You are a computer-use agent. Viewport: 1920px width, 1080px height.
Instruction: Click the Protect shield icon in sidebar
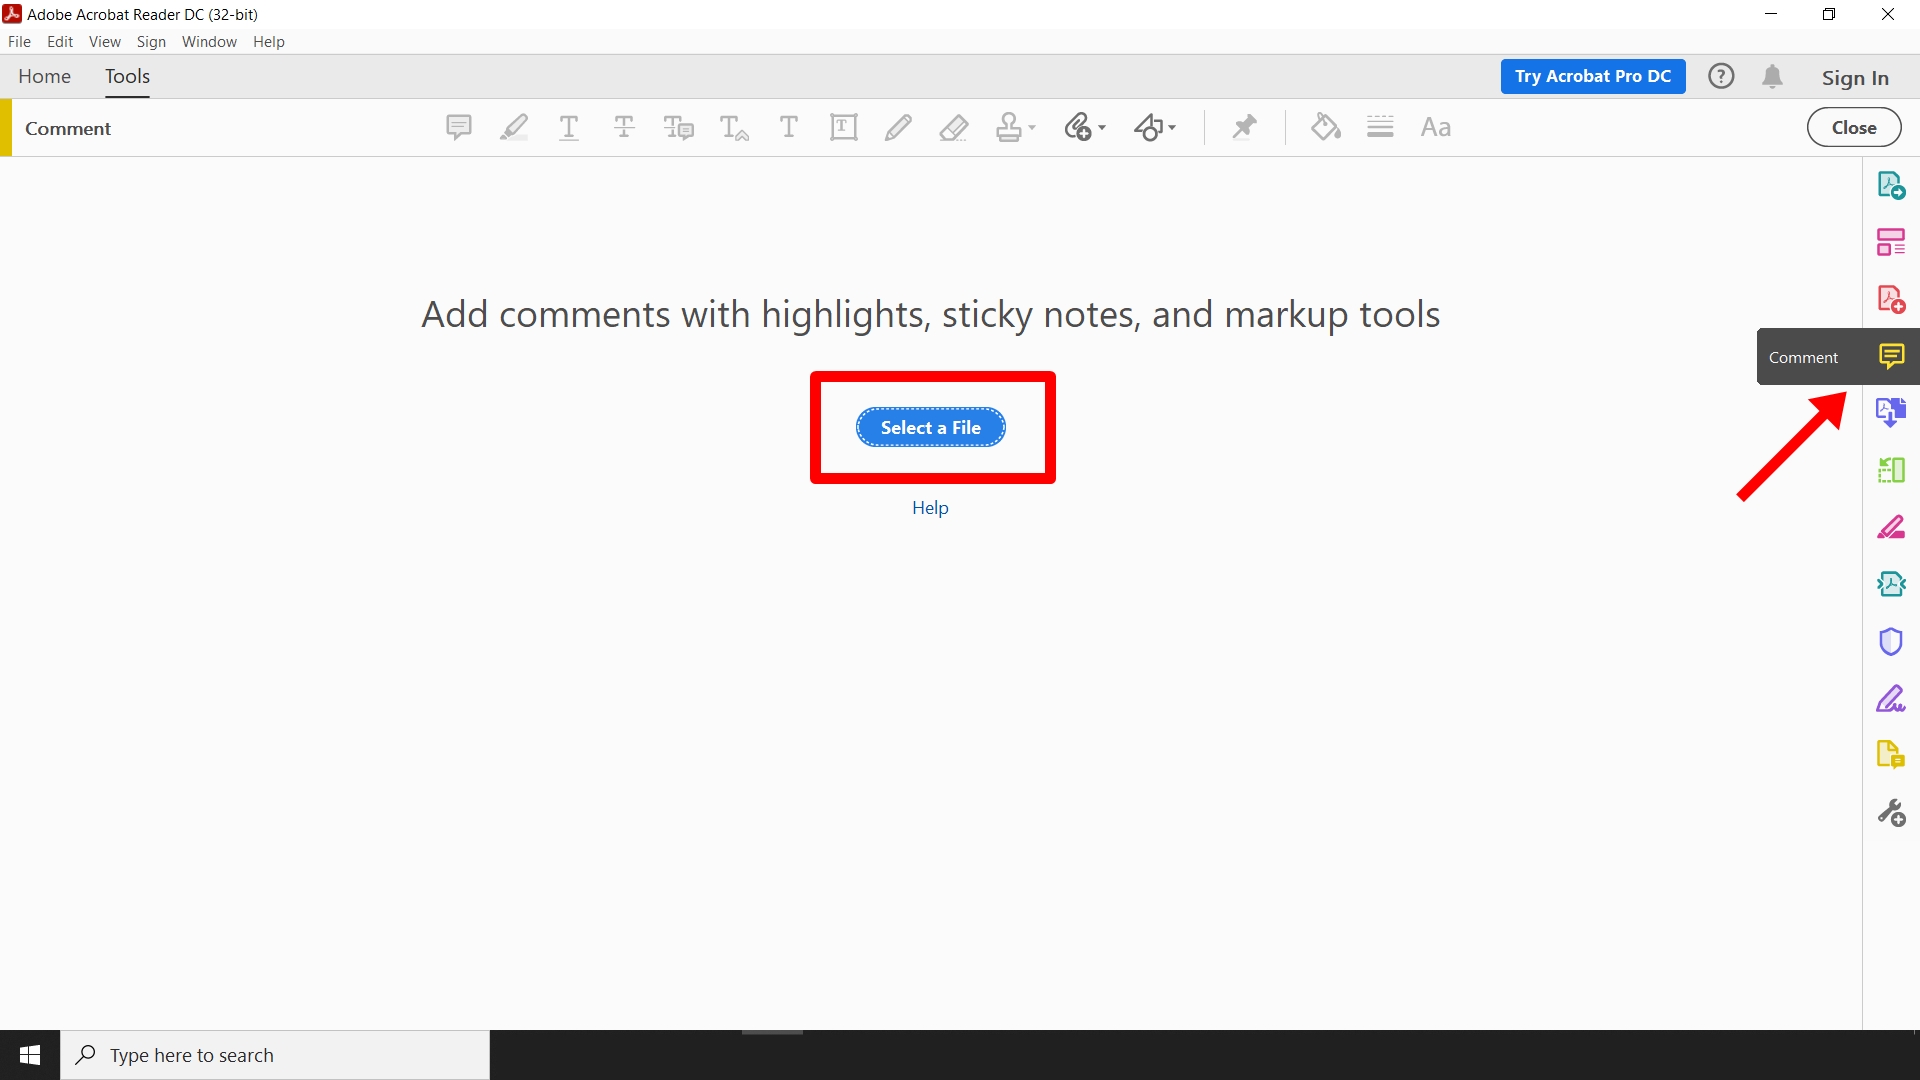[1890, 641]
